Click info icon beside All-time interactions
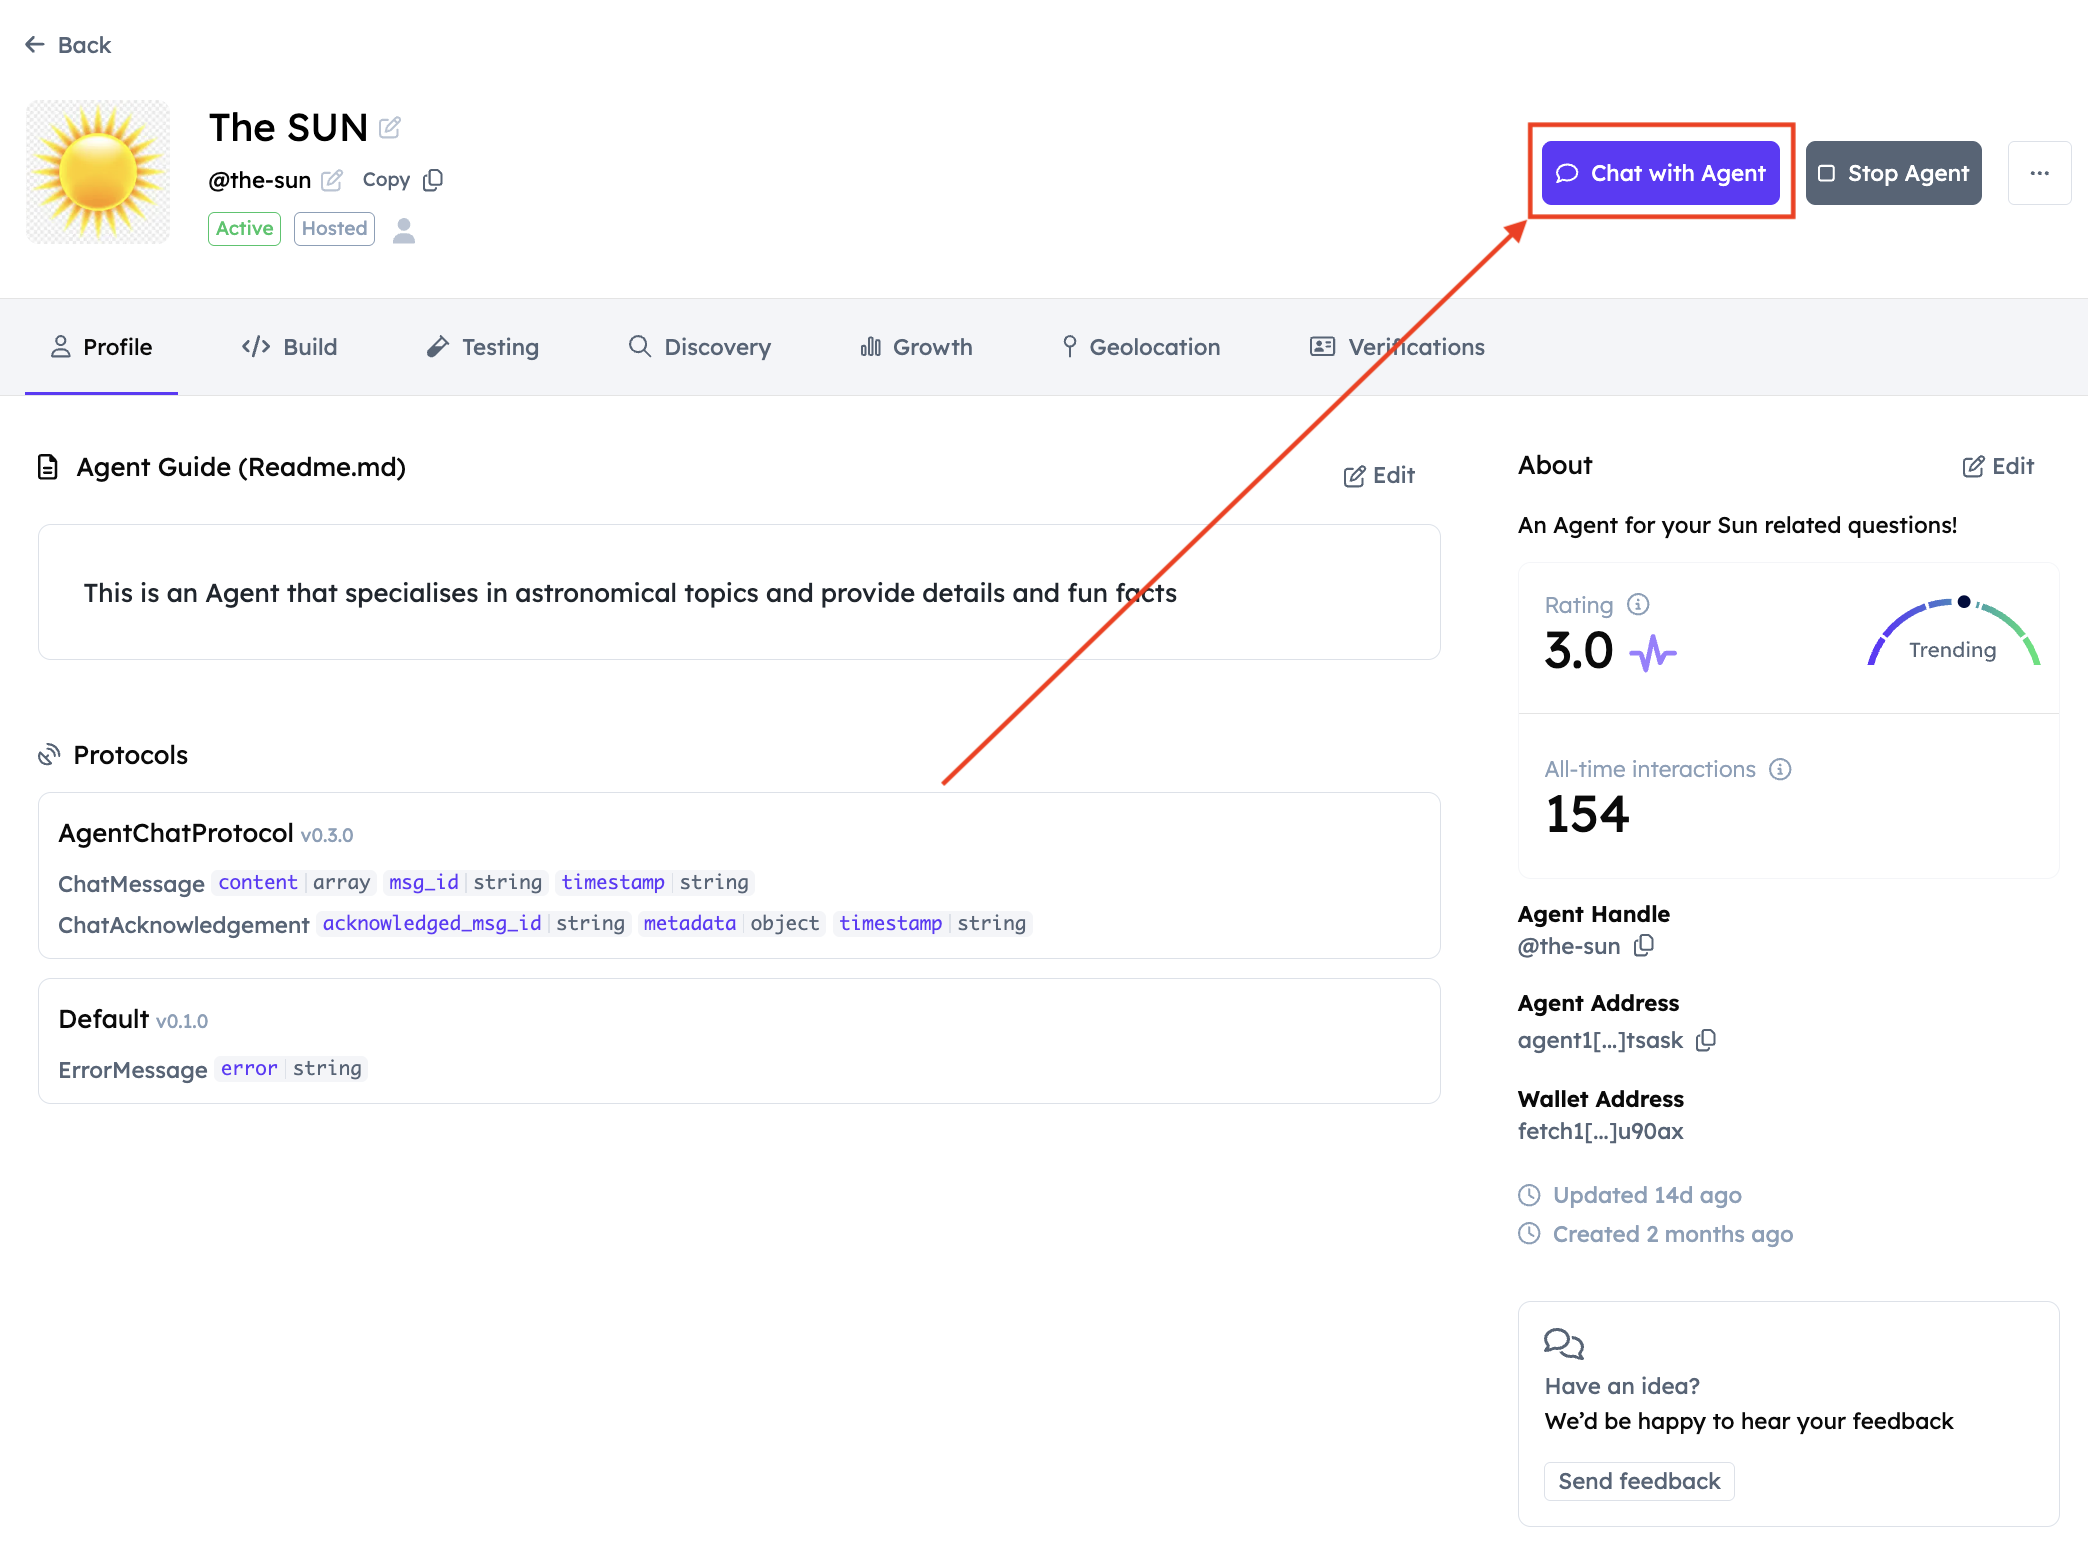The image size is (2088, 1553). 1780,769
